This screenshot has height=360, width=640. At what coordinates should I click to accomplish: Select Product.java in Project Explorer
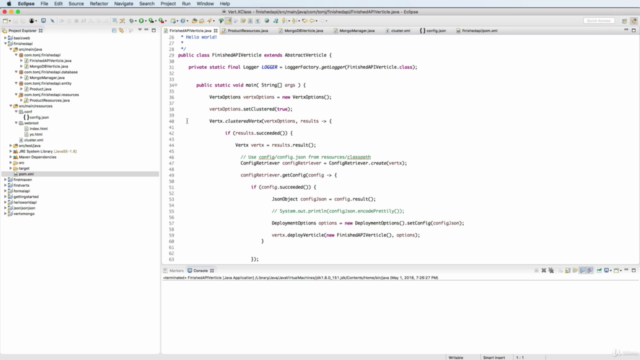40,89
